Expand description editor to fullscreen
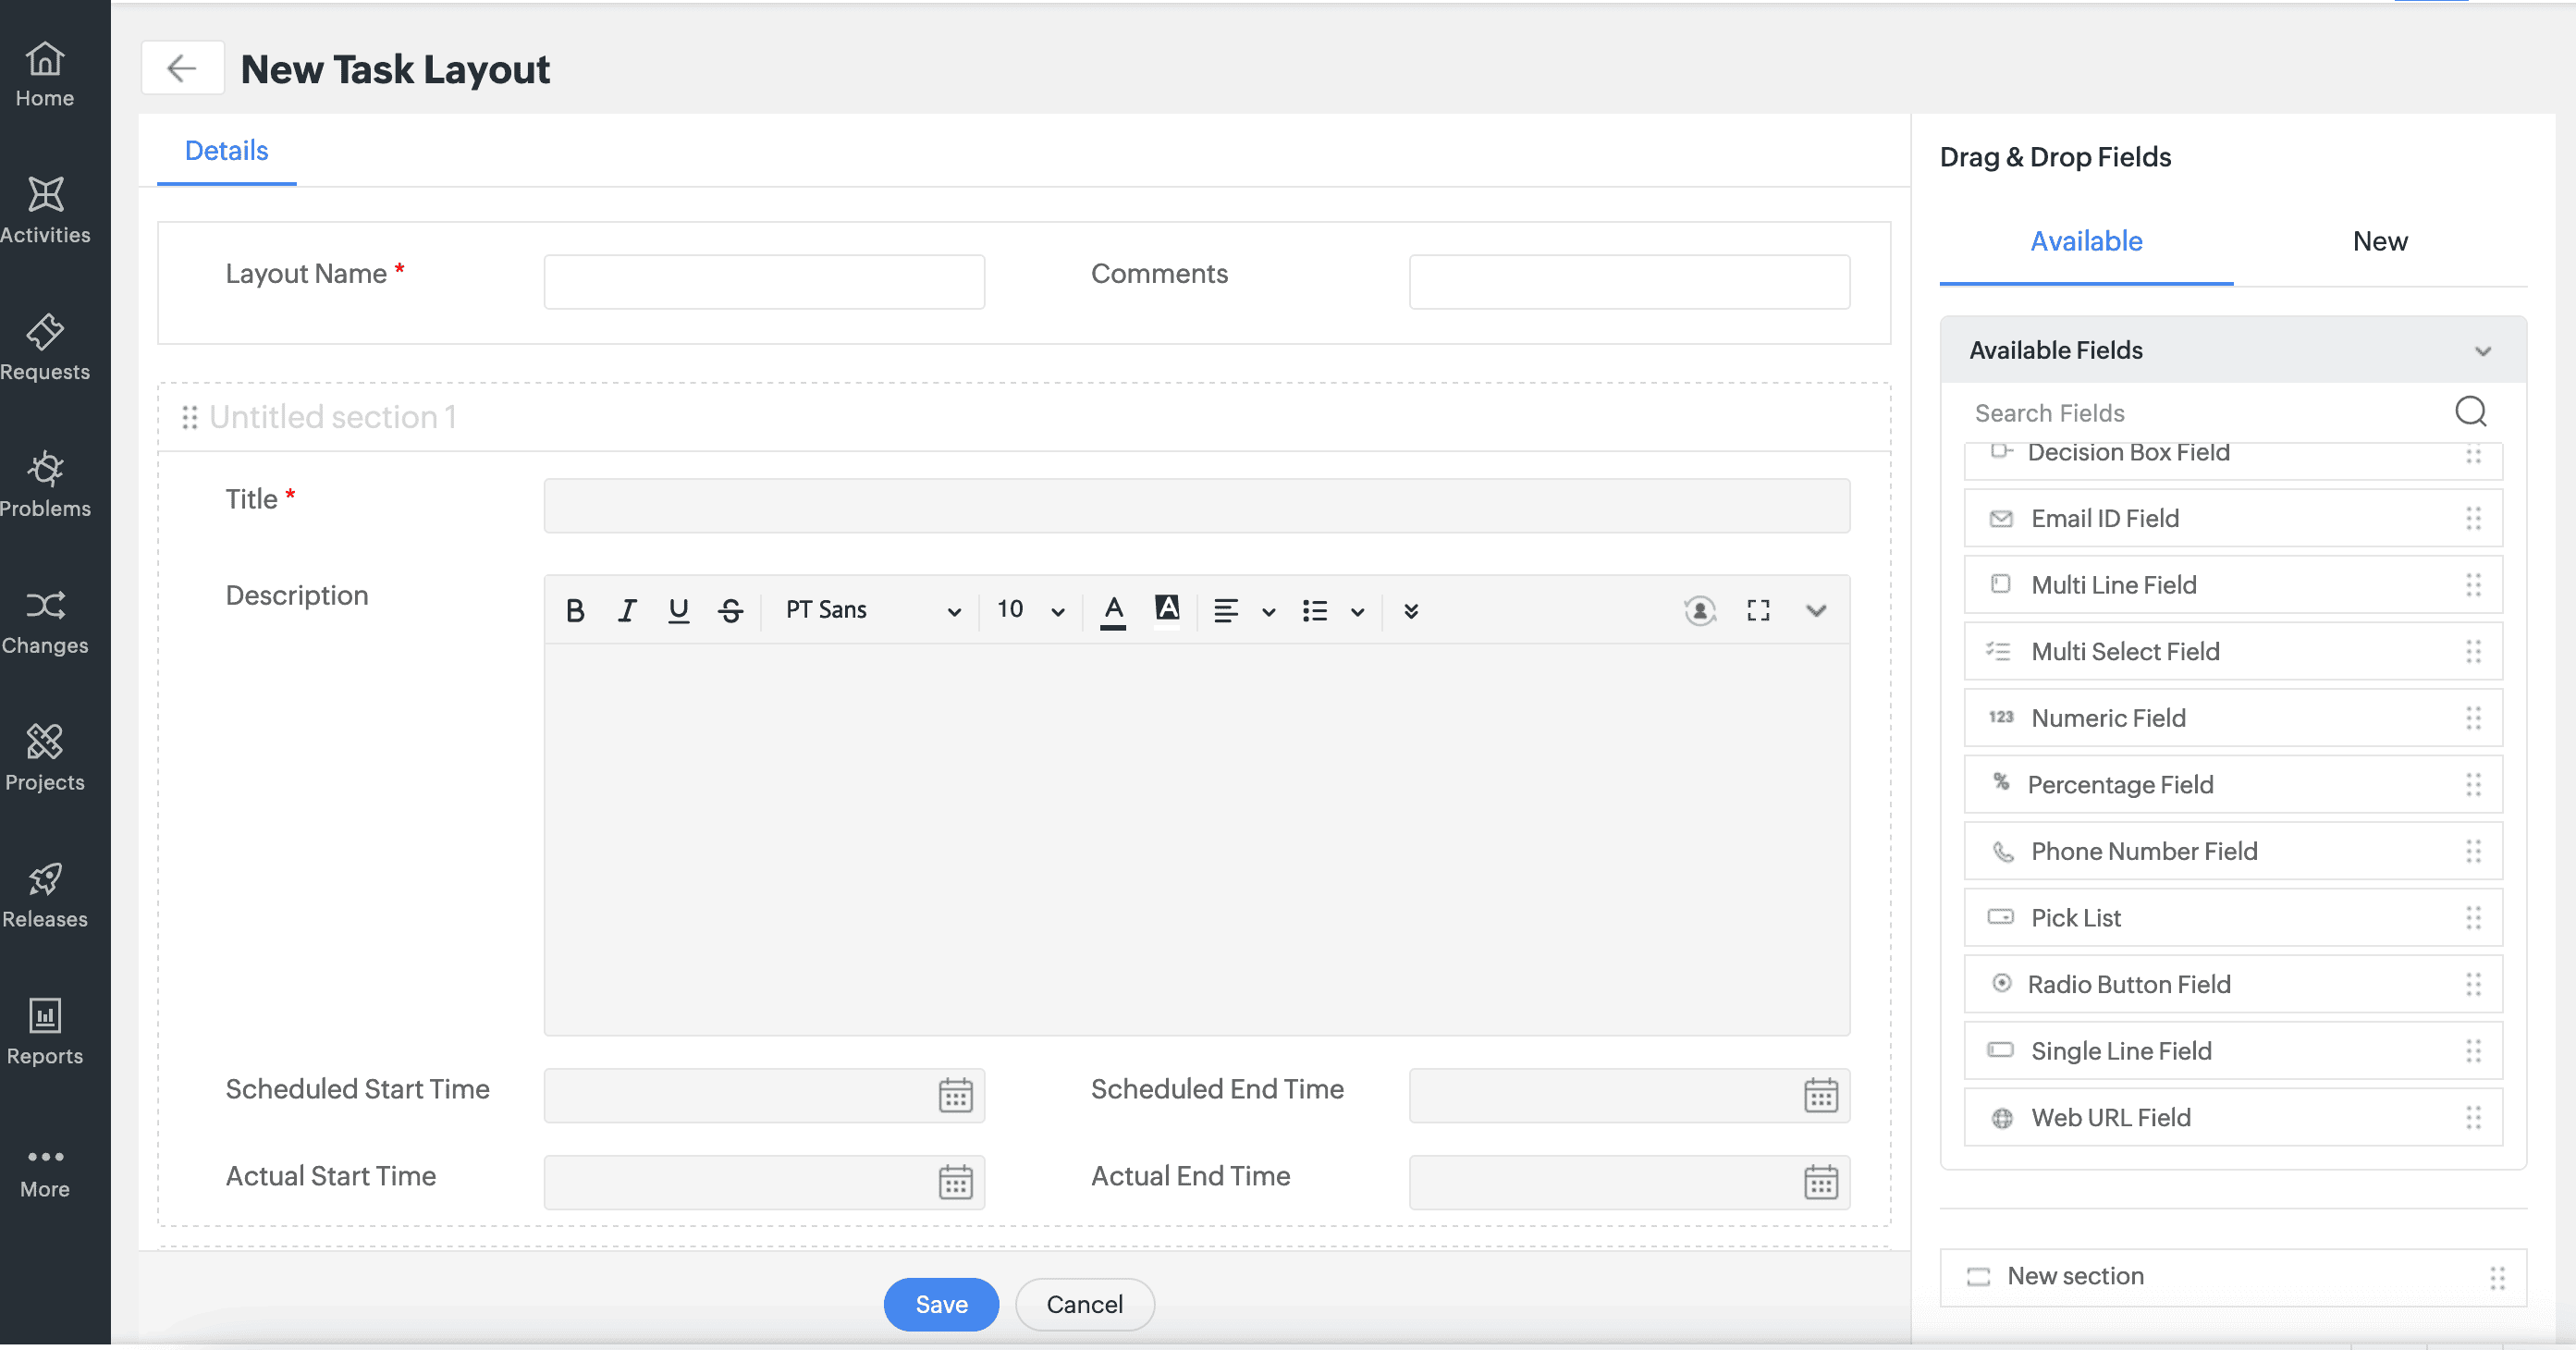 pos(1758,610)
